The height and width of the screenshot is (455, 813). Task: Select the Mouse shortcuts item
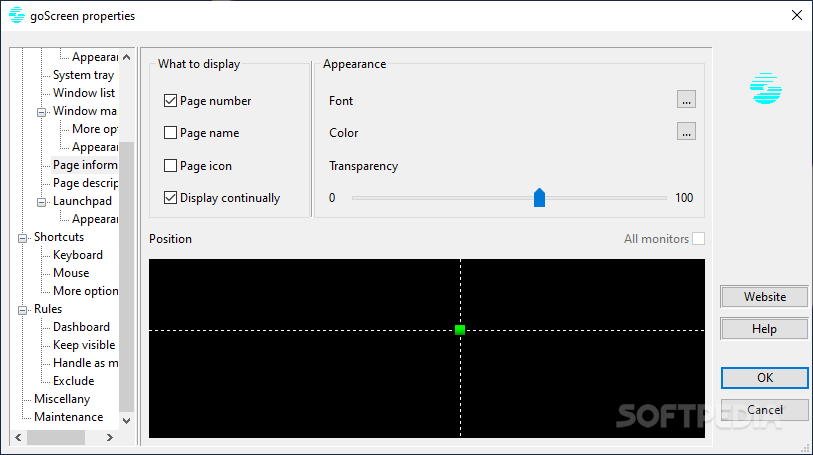[71, 273]
